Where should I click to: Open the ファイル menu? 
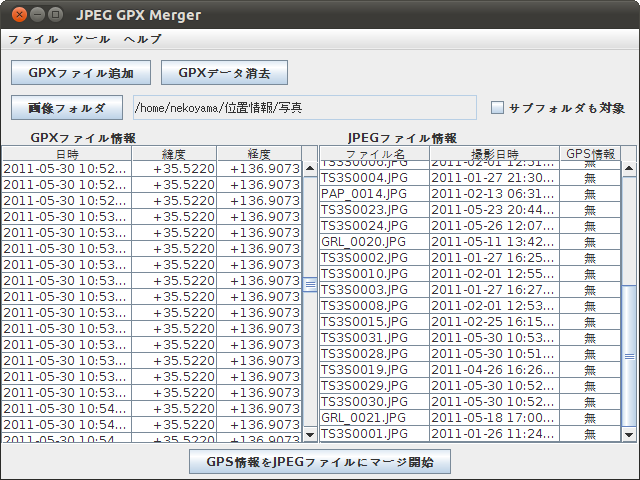(x=33, y=39)
